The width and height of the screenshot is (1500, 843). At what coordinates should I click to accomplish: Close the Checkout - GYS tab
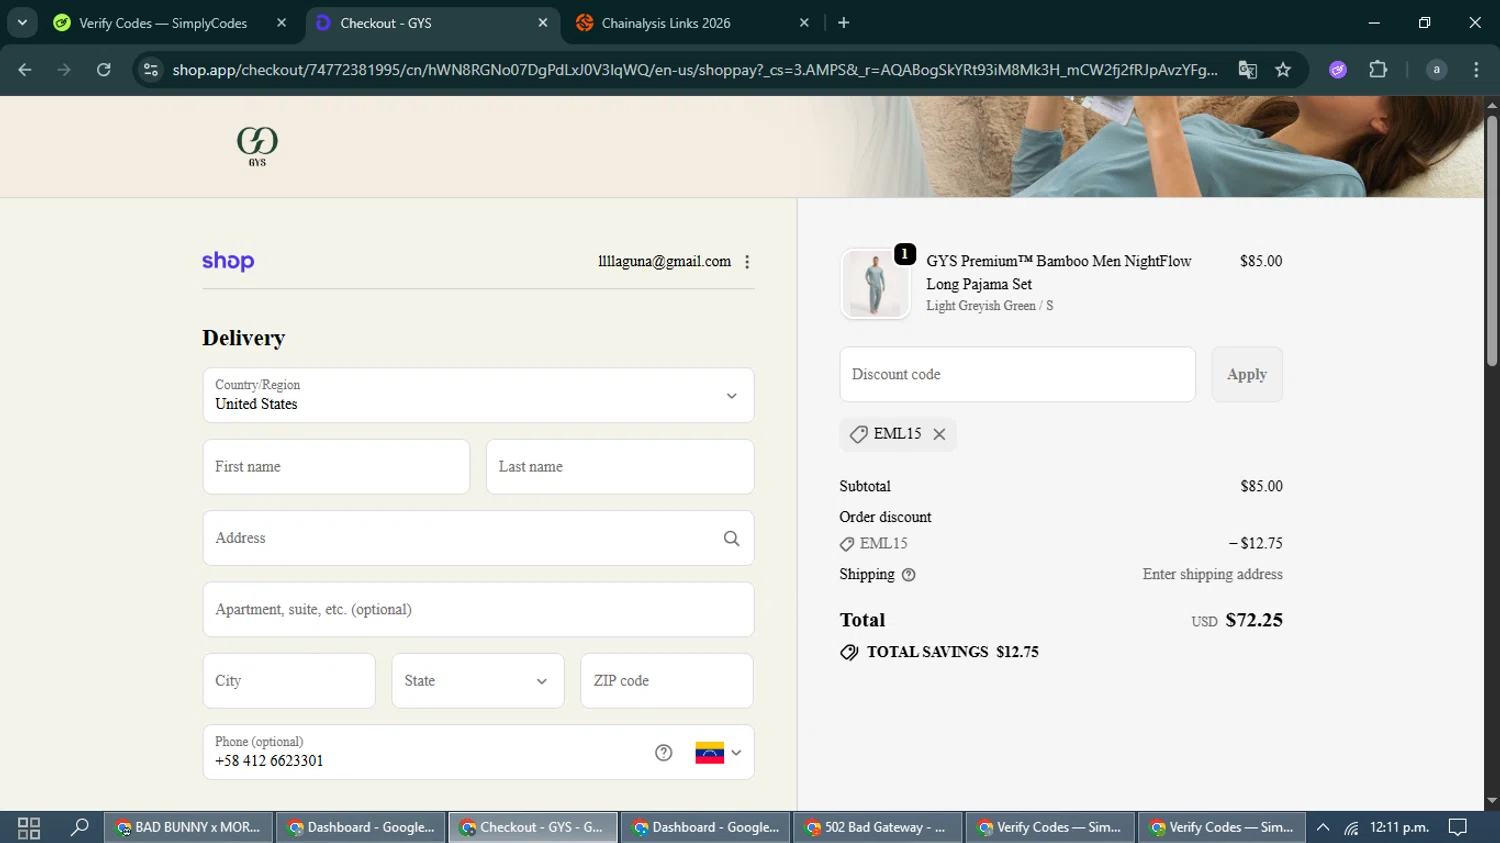click(x=543, y=23)
